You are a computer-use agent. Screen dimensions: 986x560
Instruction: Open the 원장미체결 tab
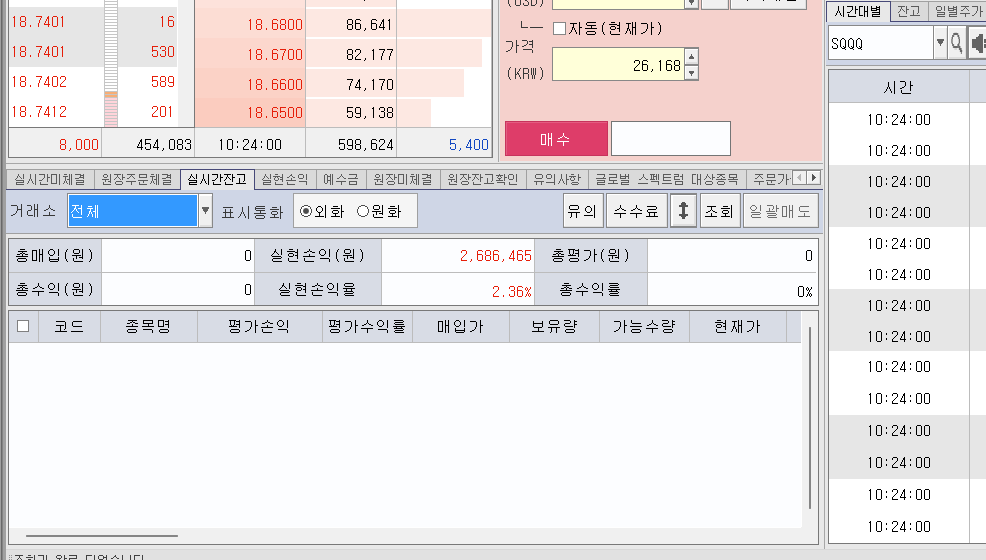pyautogui.click(x=402, y=180)
